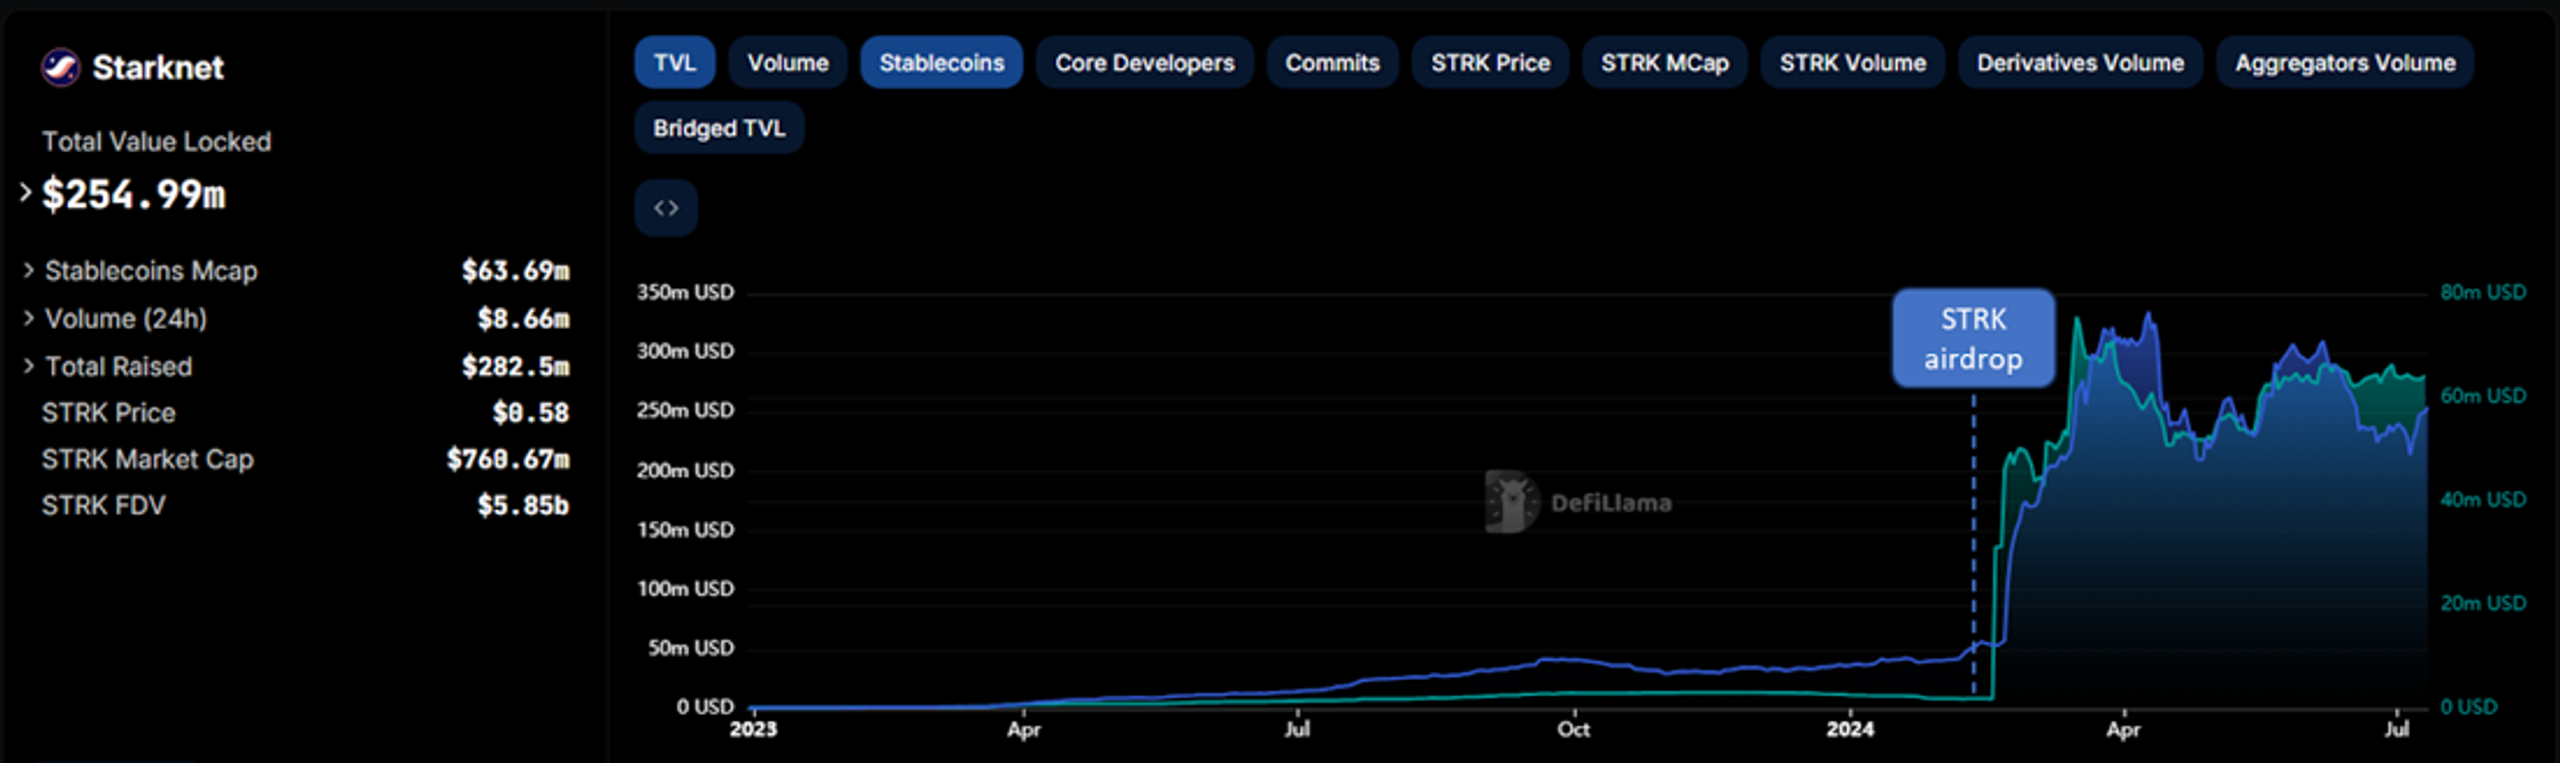Click the 200m USD axis label
The width and height of the screenshot is (2560, 763).
(x=686, y=470)
